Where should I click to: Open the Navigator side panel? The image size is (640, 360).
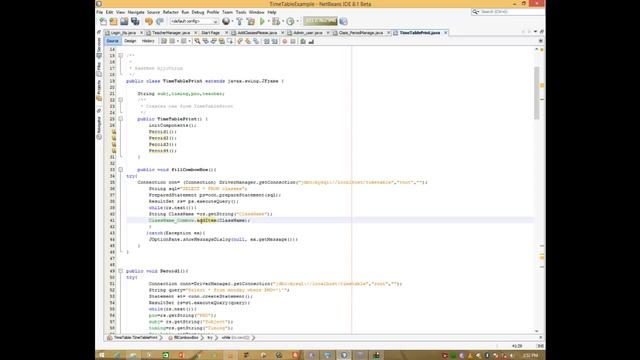99,128
